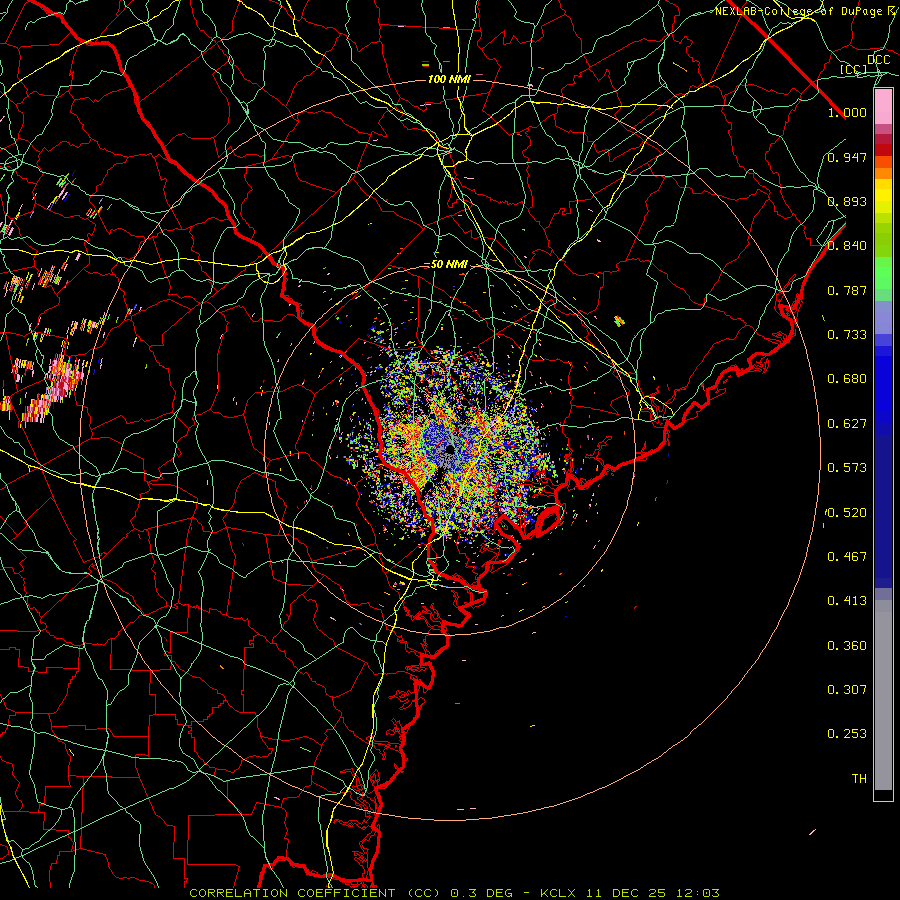Image resolution: width=900 pixels, height=900 pixels.
Task: Click the 0.680 legend value
Action: pyautogui.click(x=847, y=379)
